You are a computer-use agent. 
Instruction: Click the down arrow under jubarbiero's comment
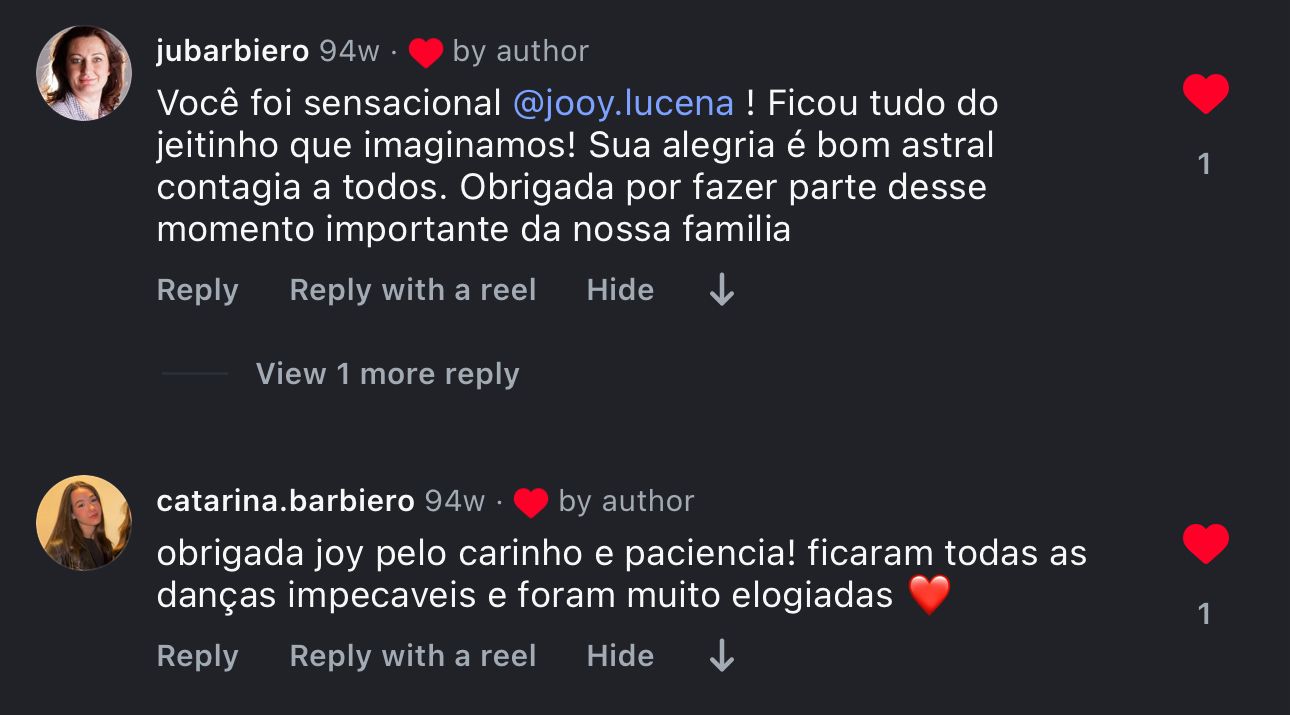coord(721,290)
